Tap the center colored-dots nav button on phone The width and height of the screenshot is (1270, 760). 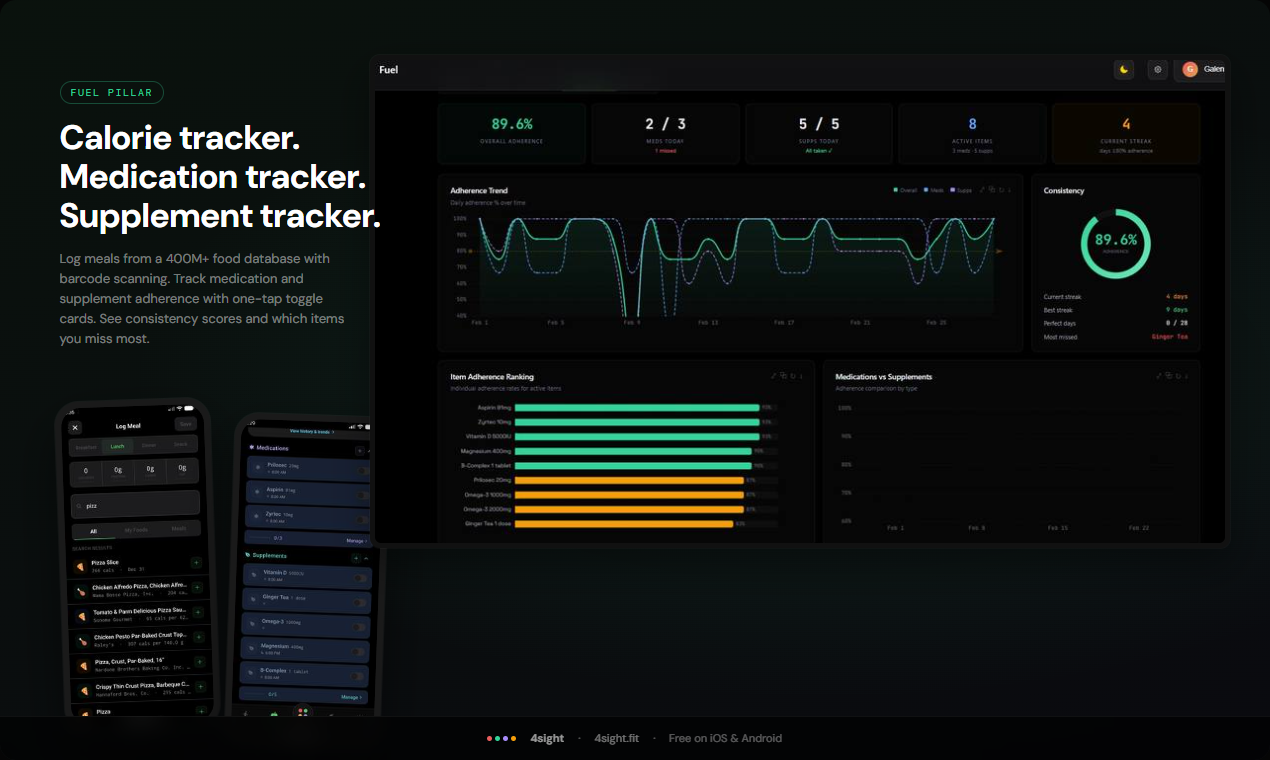point(302,712)
